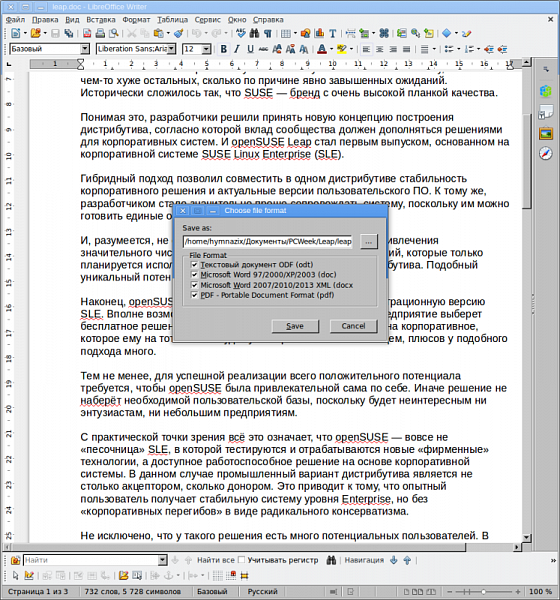Apply Strikethrough formatting
Image resolution: width=560 pixels, height=600 pixels.
pyautogui.click(x=263, y=49)
